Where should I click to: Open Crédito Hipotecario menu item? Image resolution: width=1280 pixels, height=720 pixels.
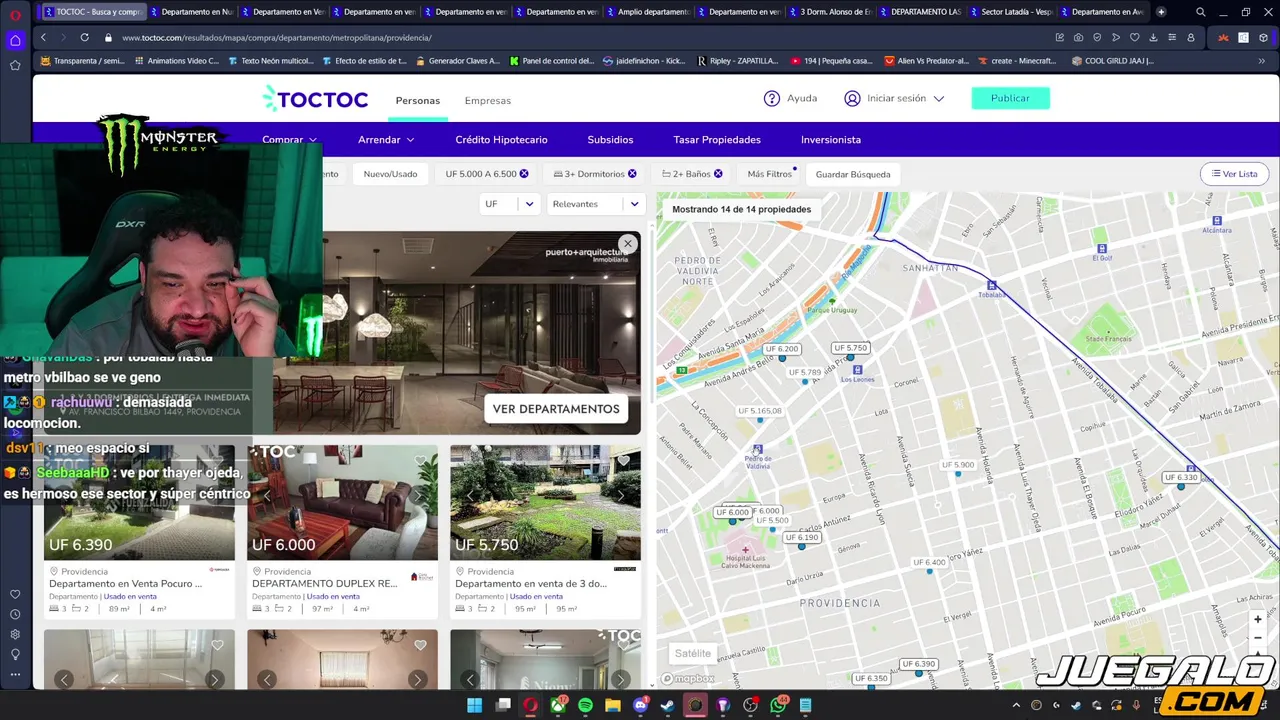point(501,140)
